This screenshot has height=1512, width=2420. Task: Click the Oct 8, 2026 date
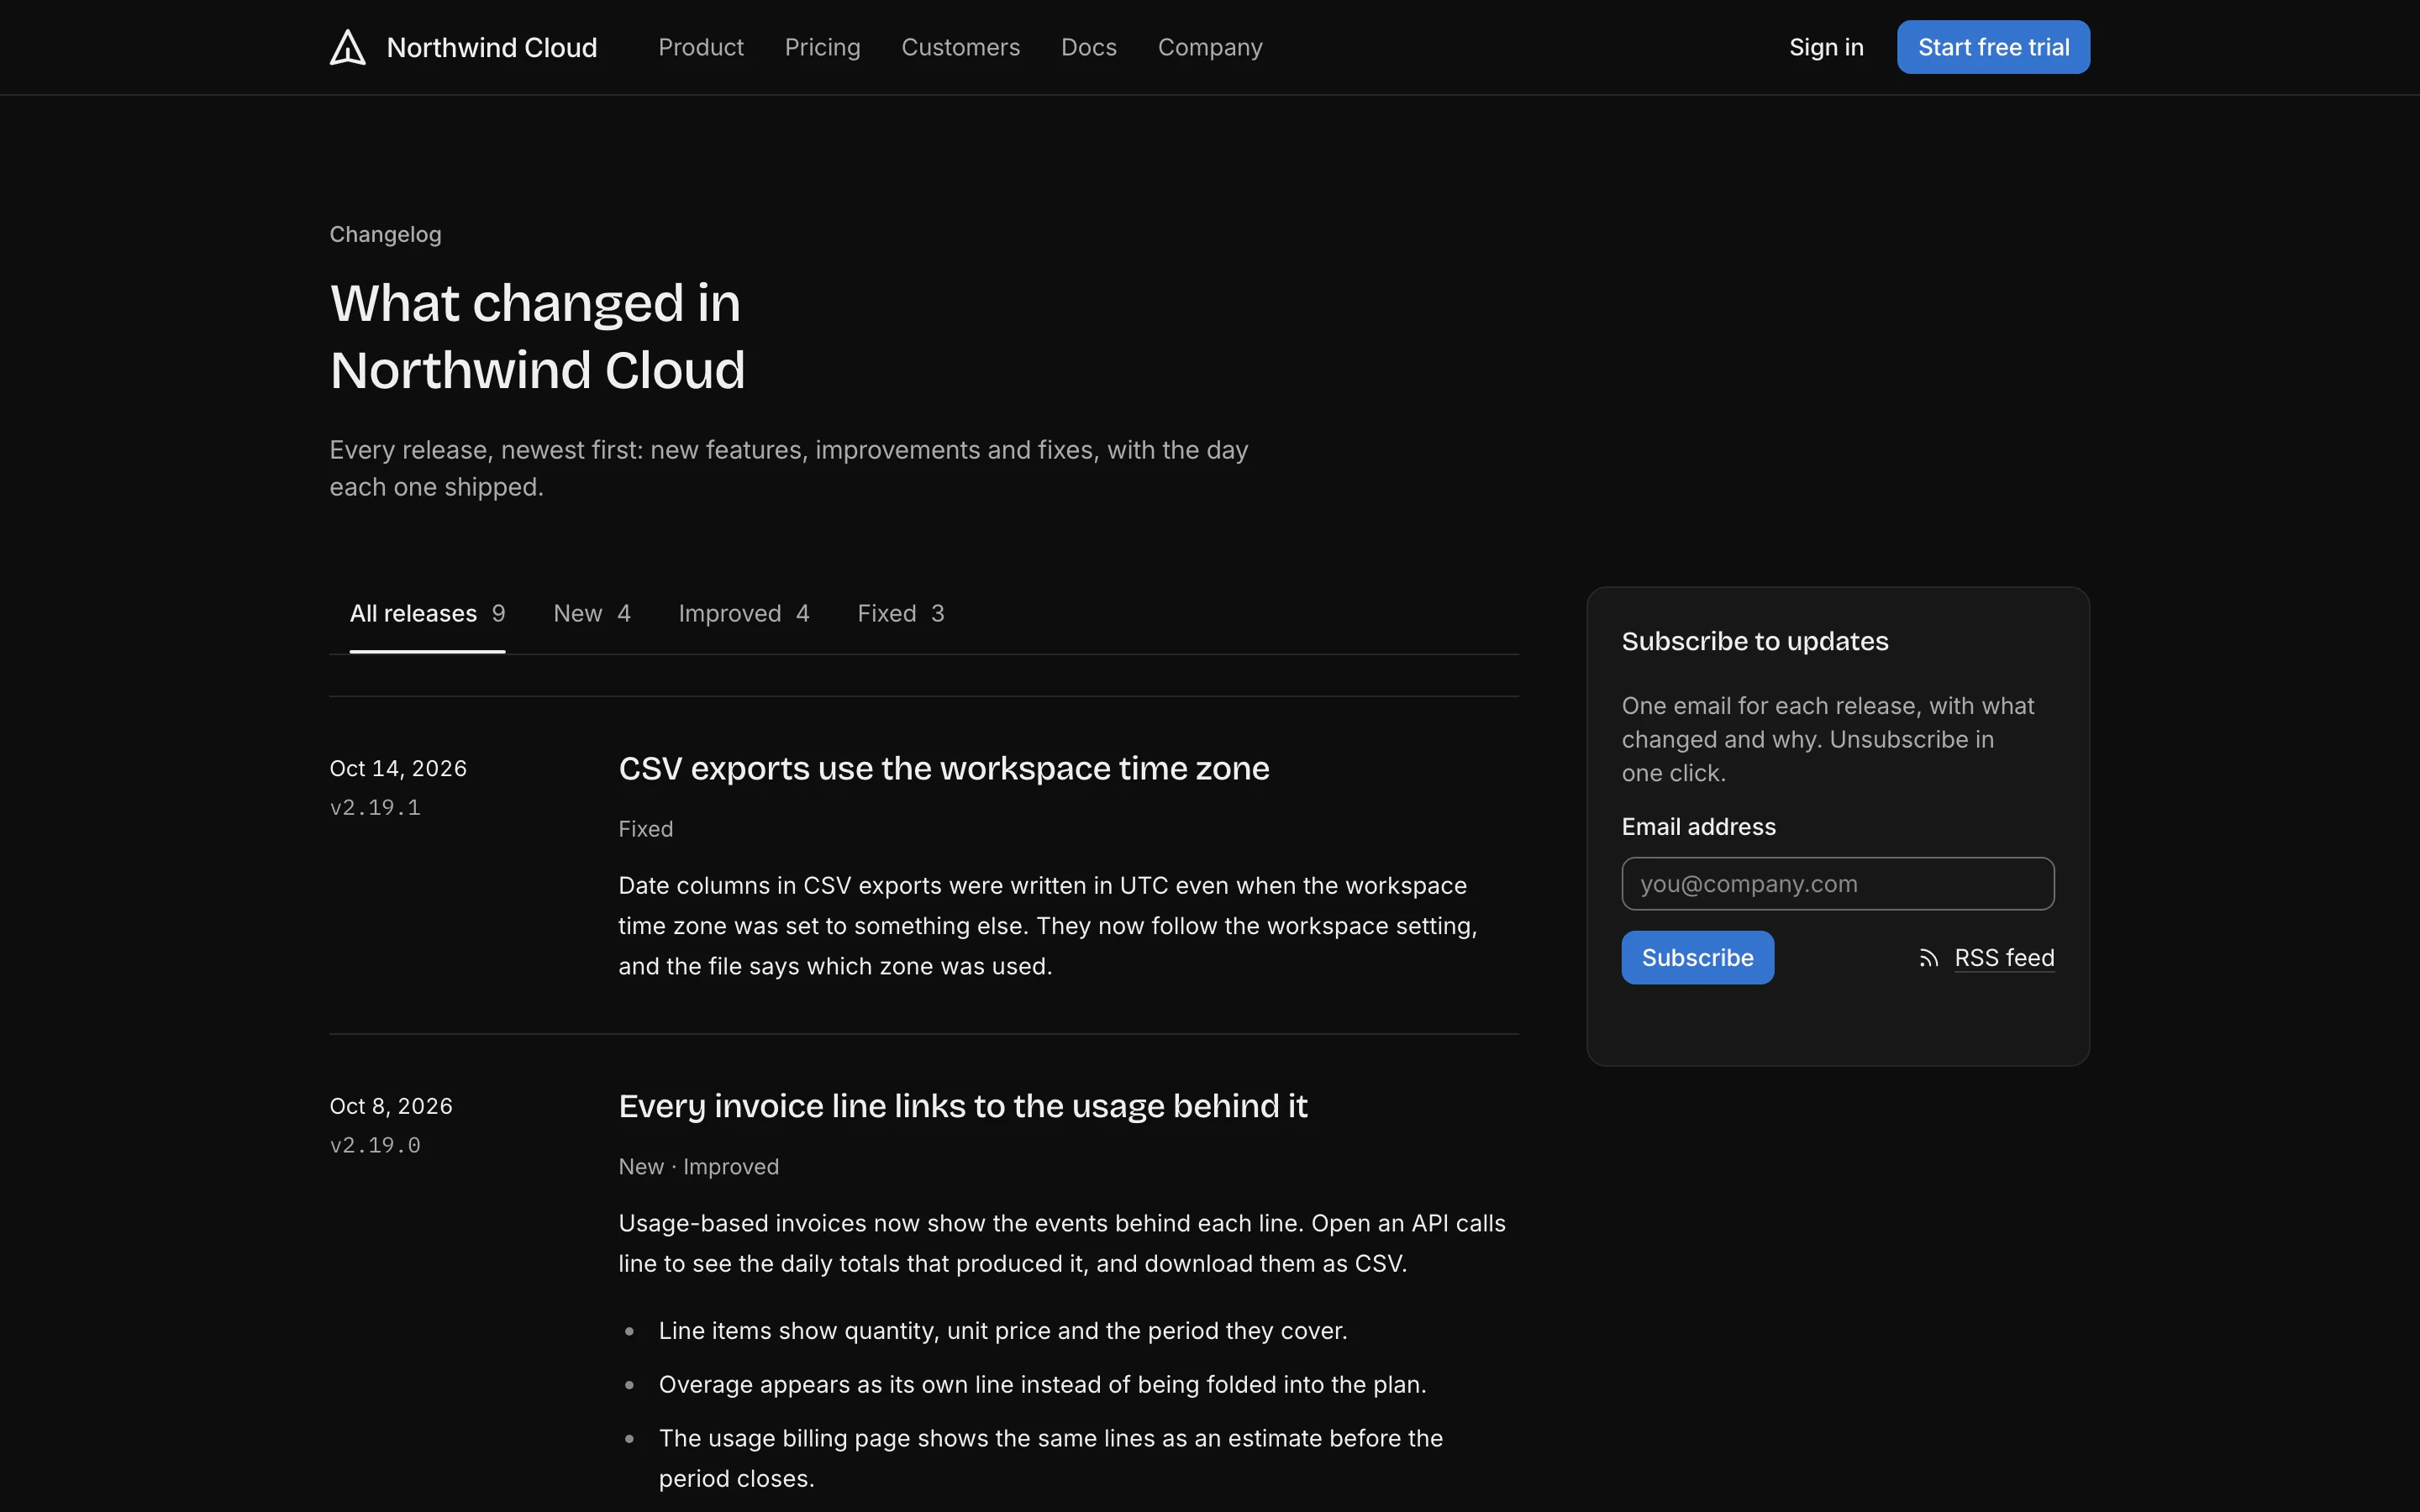coord(391,1106)
